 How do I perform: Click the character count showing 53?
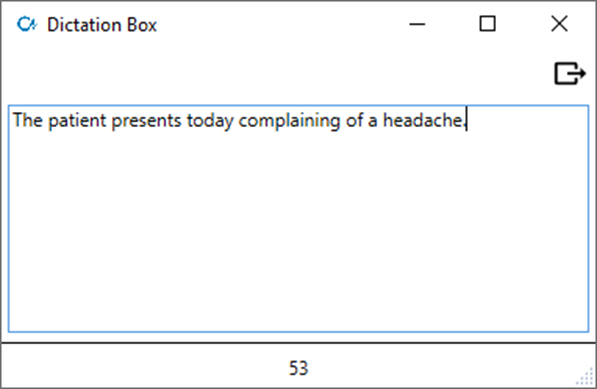pos(298,368)
